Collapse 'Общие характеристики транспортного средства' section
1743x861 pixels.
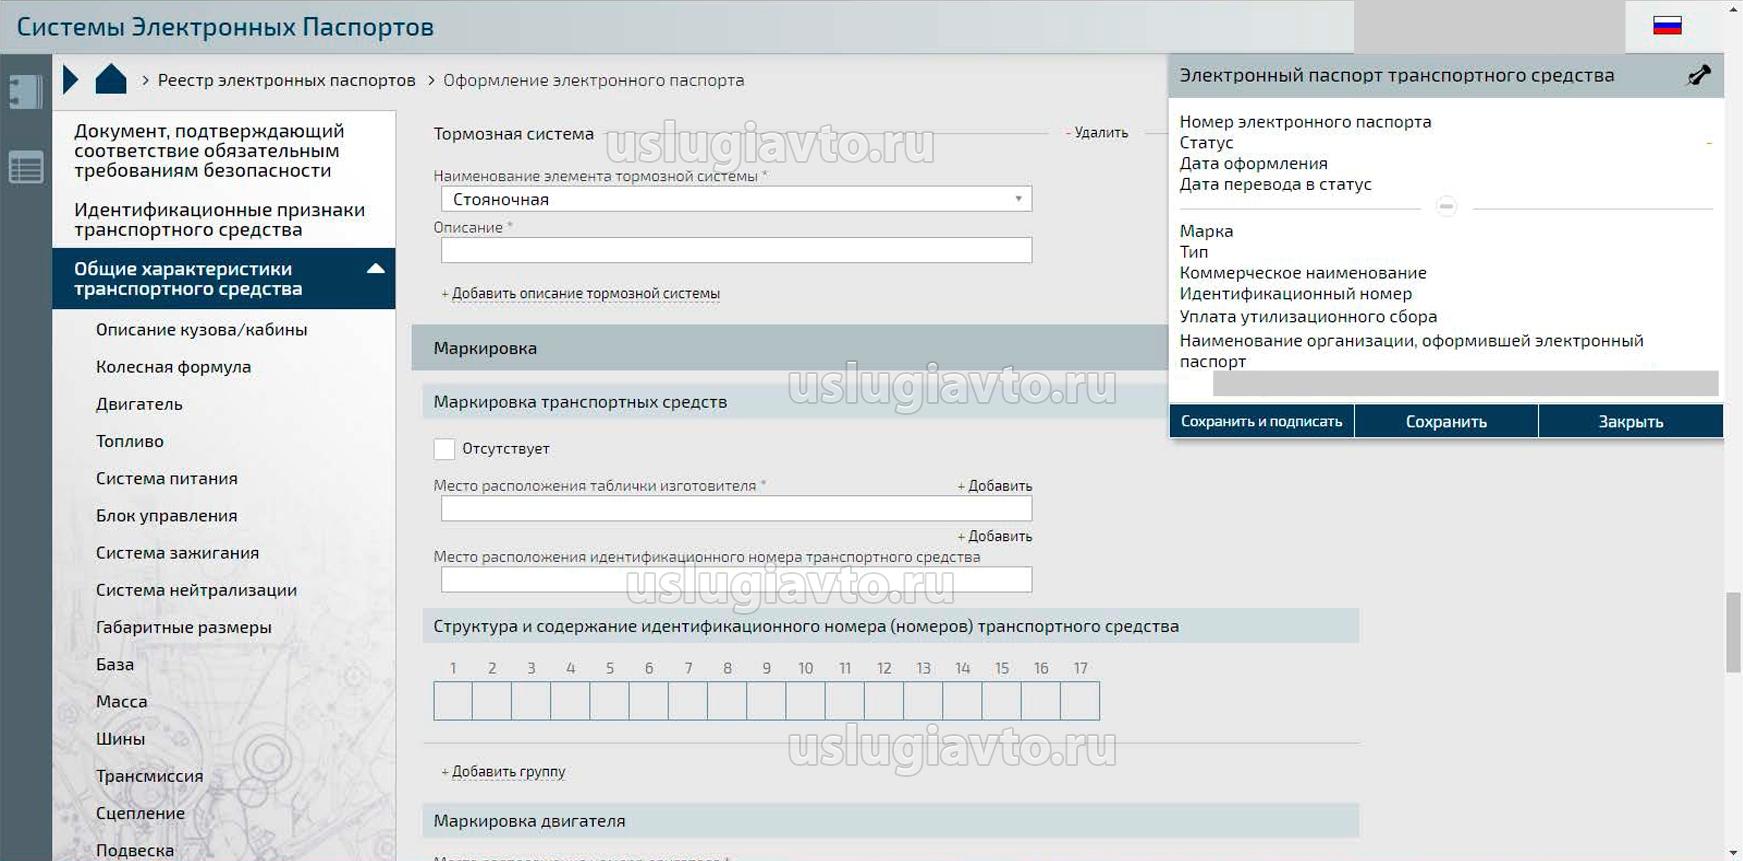coord(376,269)
